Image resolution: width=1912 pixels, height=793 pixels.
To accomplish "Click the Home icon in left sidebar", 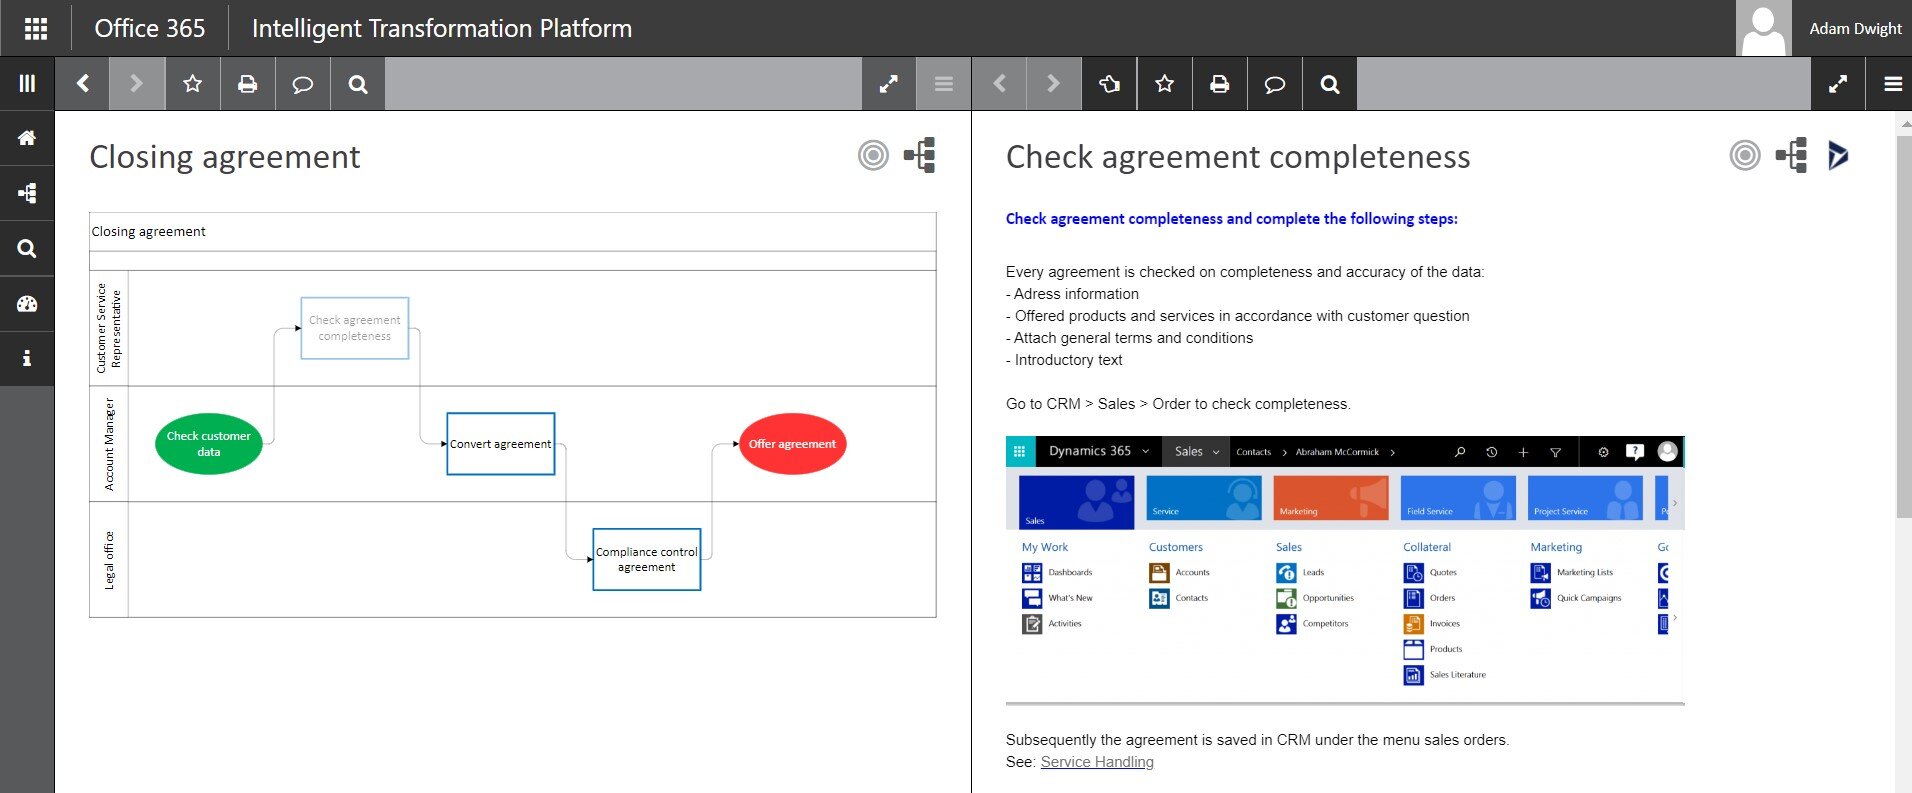I will click(27, 138).
